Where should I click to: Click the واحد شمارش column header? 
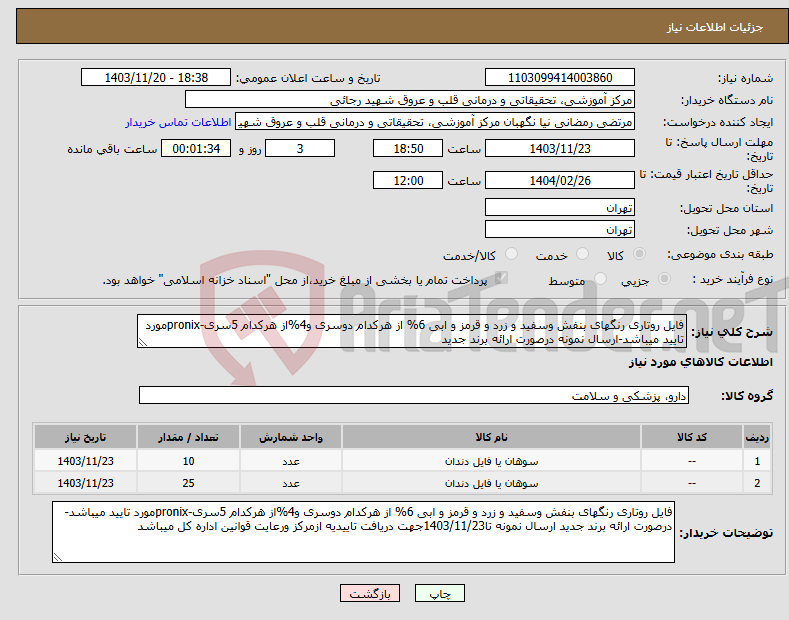pyautogui.click(x=291, y=437)
